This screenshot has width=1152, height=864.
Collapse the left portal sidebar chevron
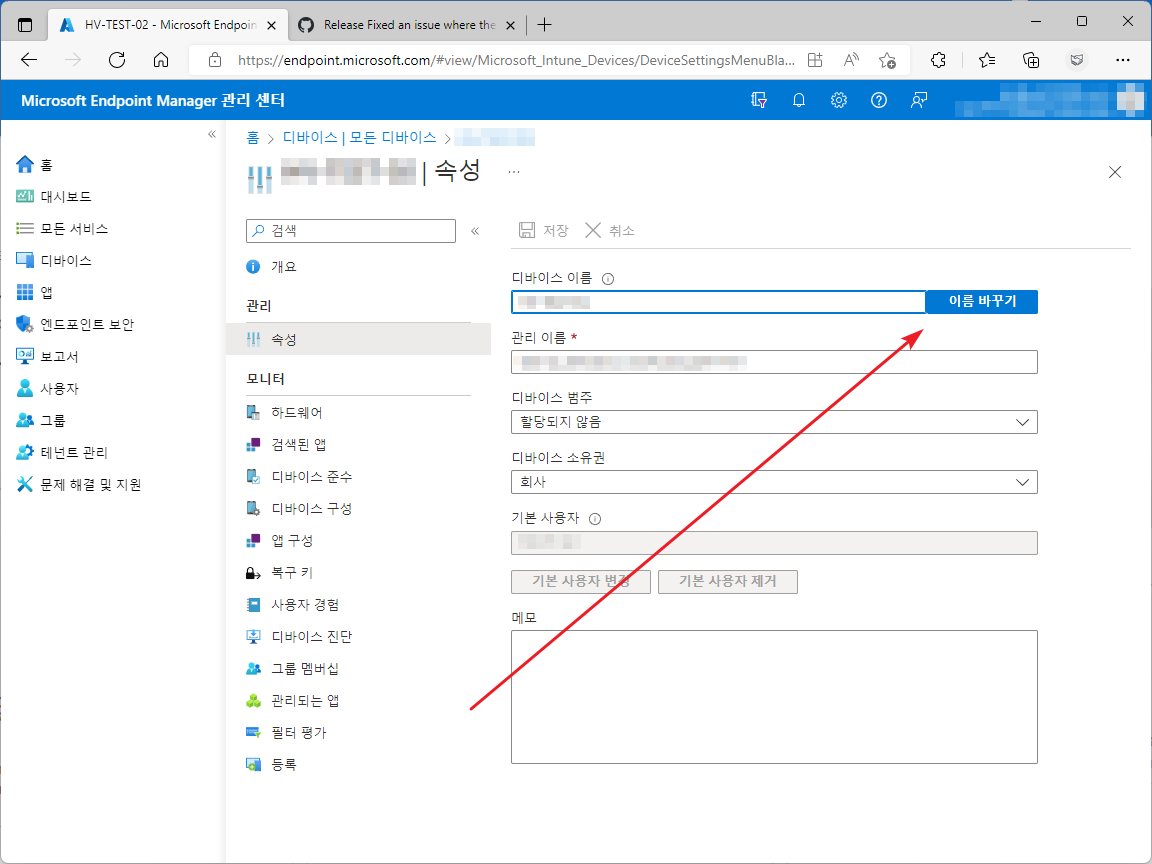coord(212,134)
